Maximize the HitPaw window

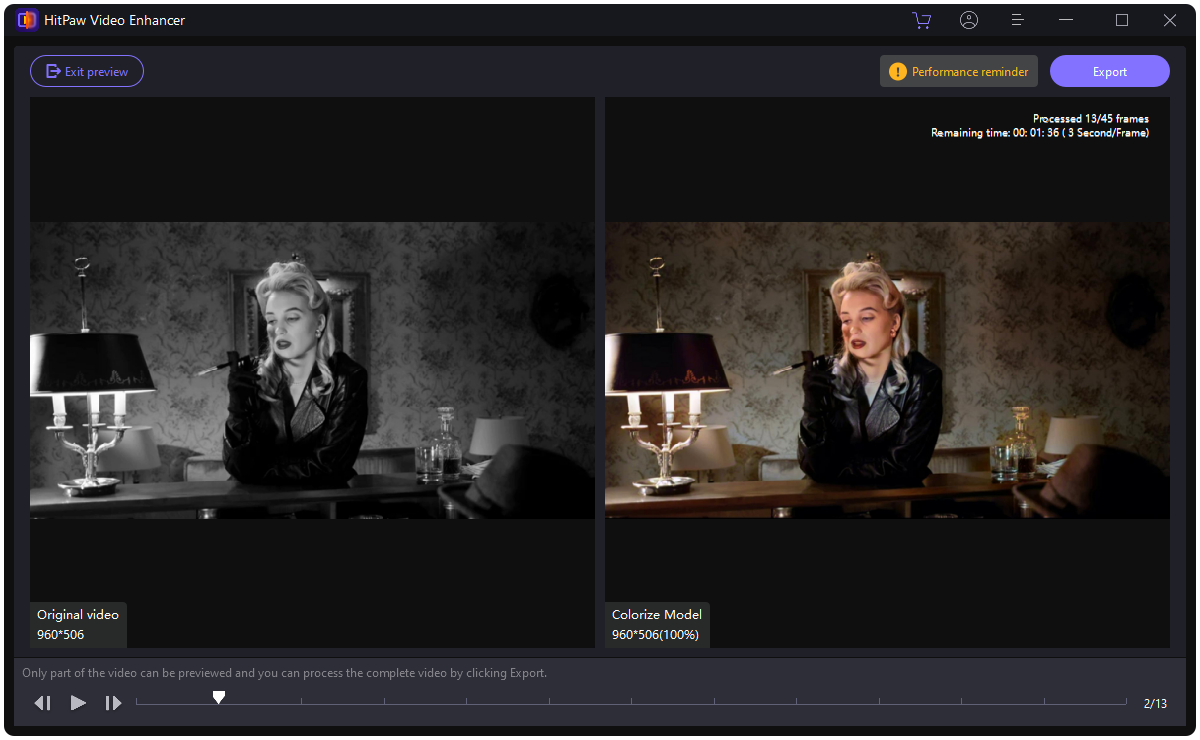(1122, 20)
